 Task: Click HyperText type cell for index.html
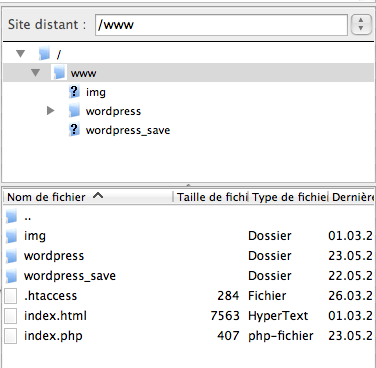(278, 316)
